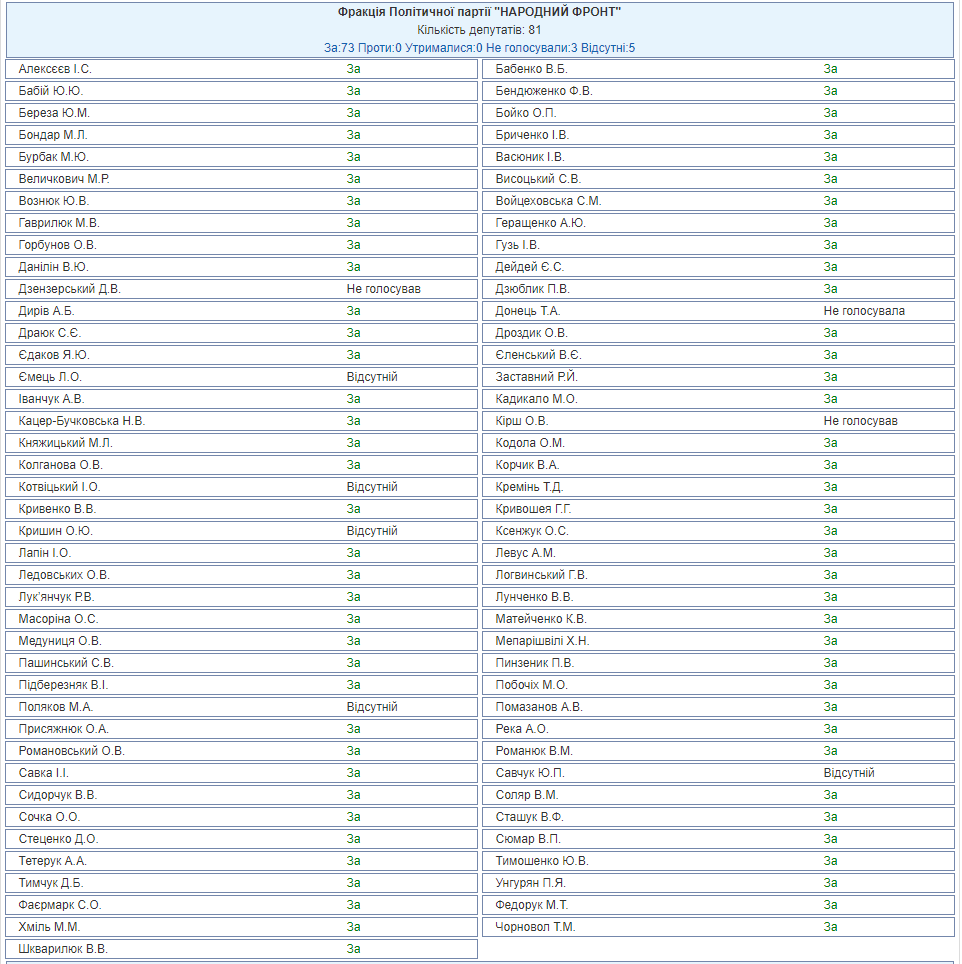
Task: Select deputy Пашинський С.В. name
Action: [66, 663]
